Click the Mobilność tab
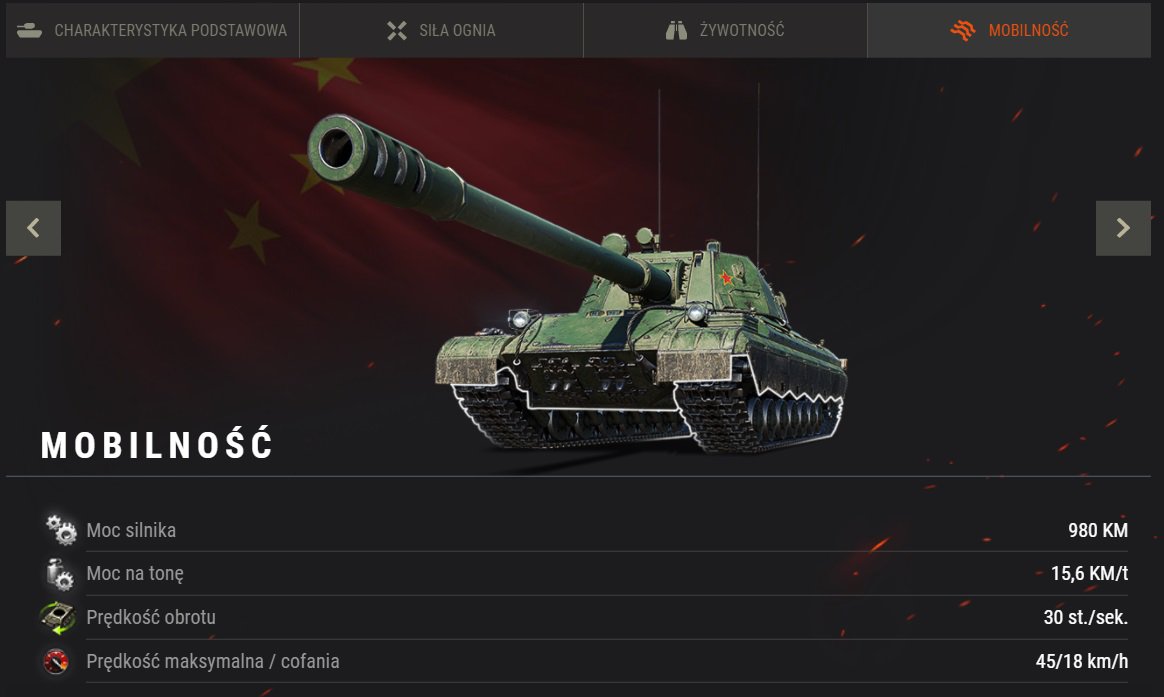1164x697 pixels. click(1009, 30)
